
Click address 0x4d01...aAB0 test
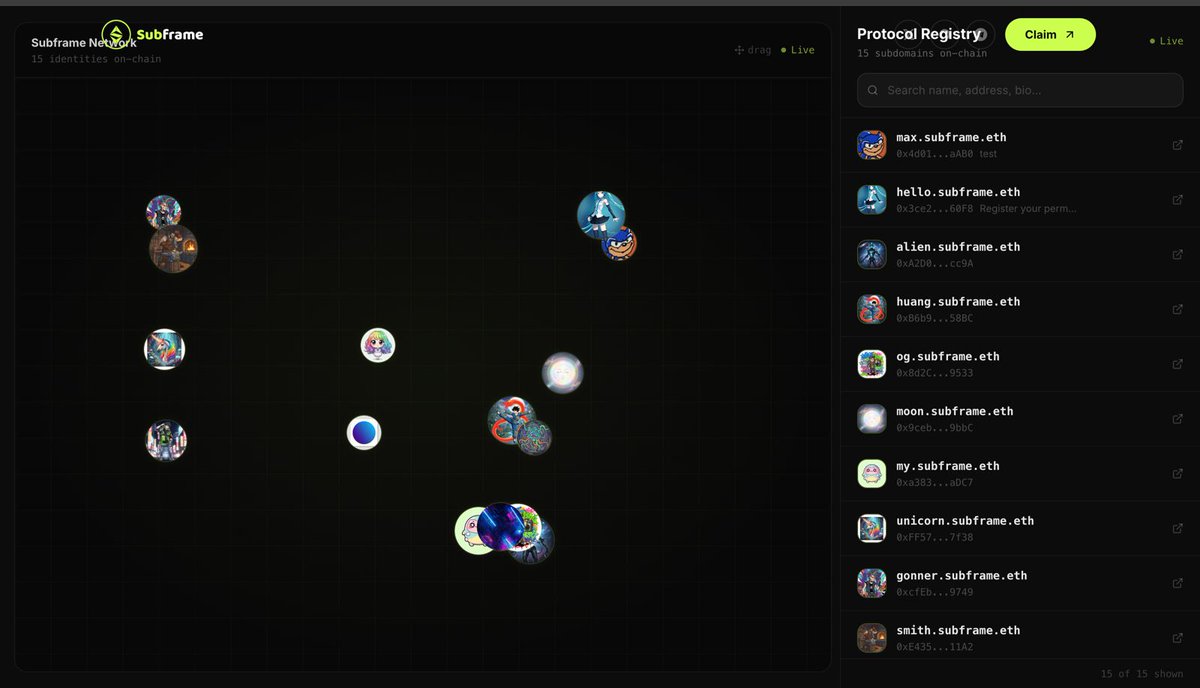pos(946,154)
